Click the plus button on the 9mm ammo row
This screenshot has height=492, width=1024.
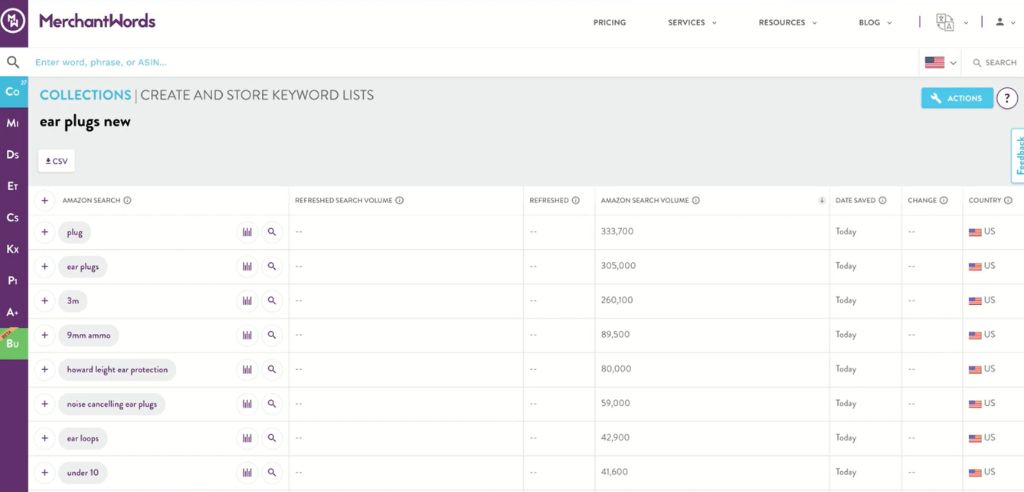coord(44,335)
